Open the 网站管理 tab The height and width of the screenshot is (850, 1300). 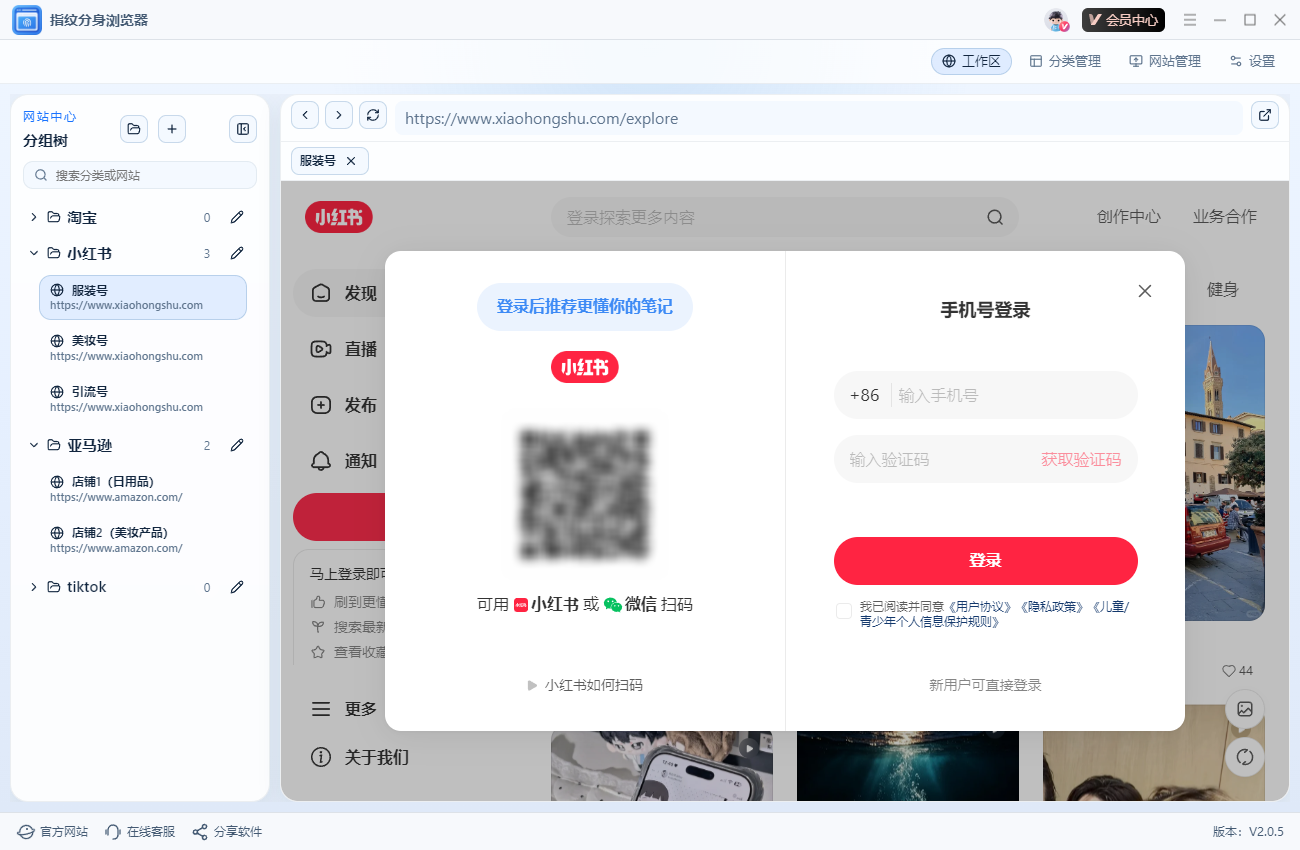[1165, 61]
